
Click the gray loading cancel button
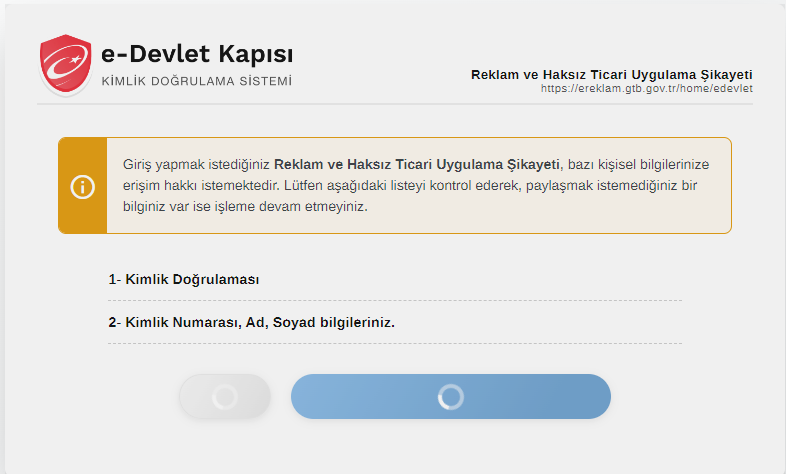[225, 396]
